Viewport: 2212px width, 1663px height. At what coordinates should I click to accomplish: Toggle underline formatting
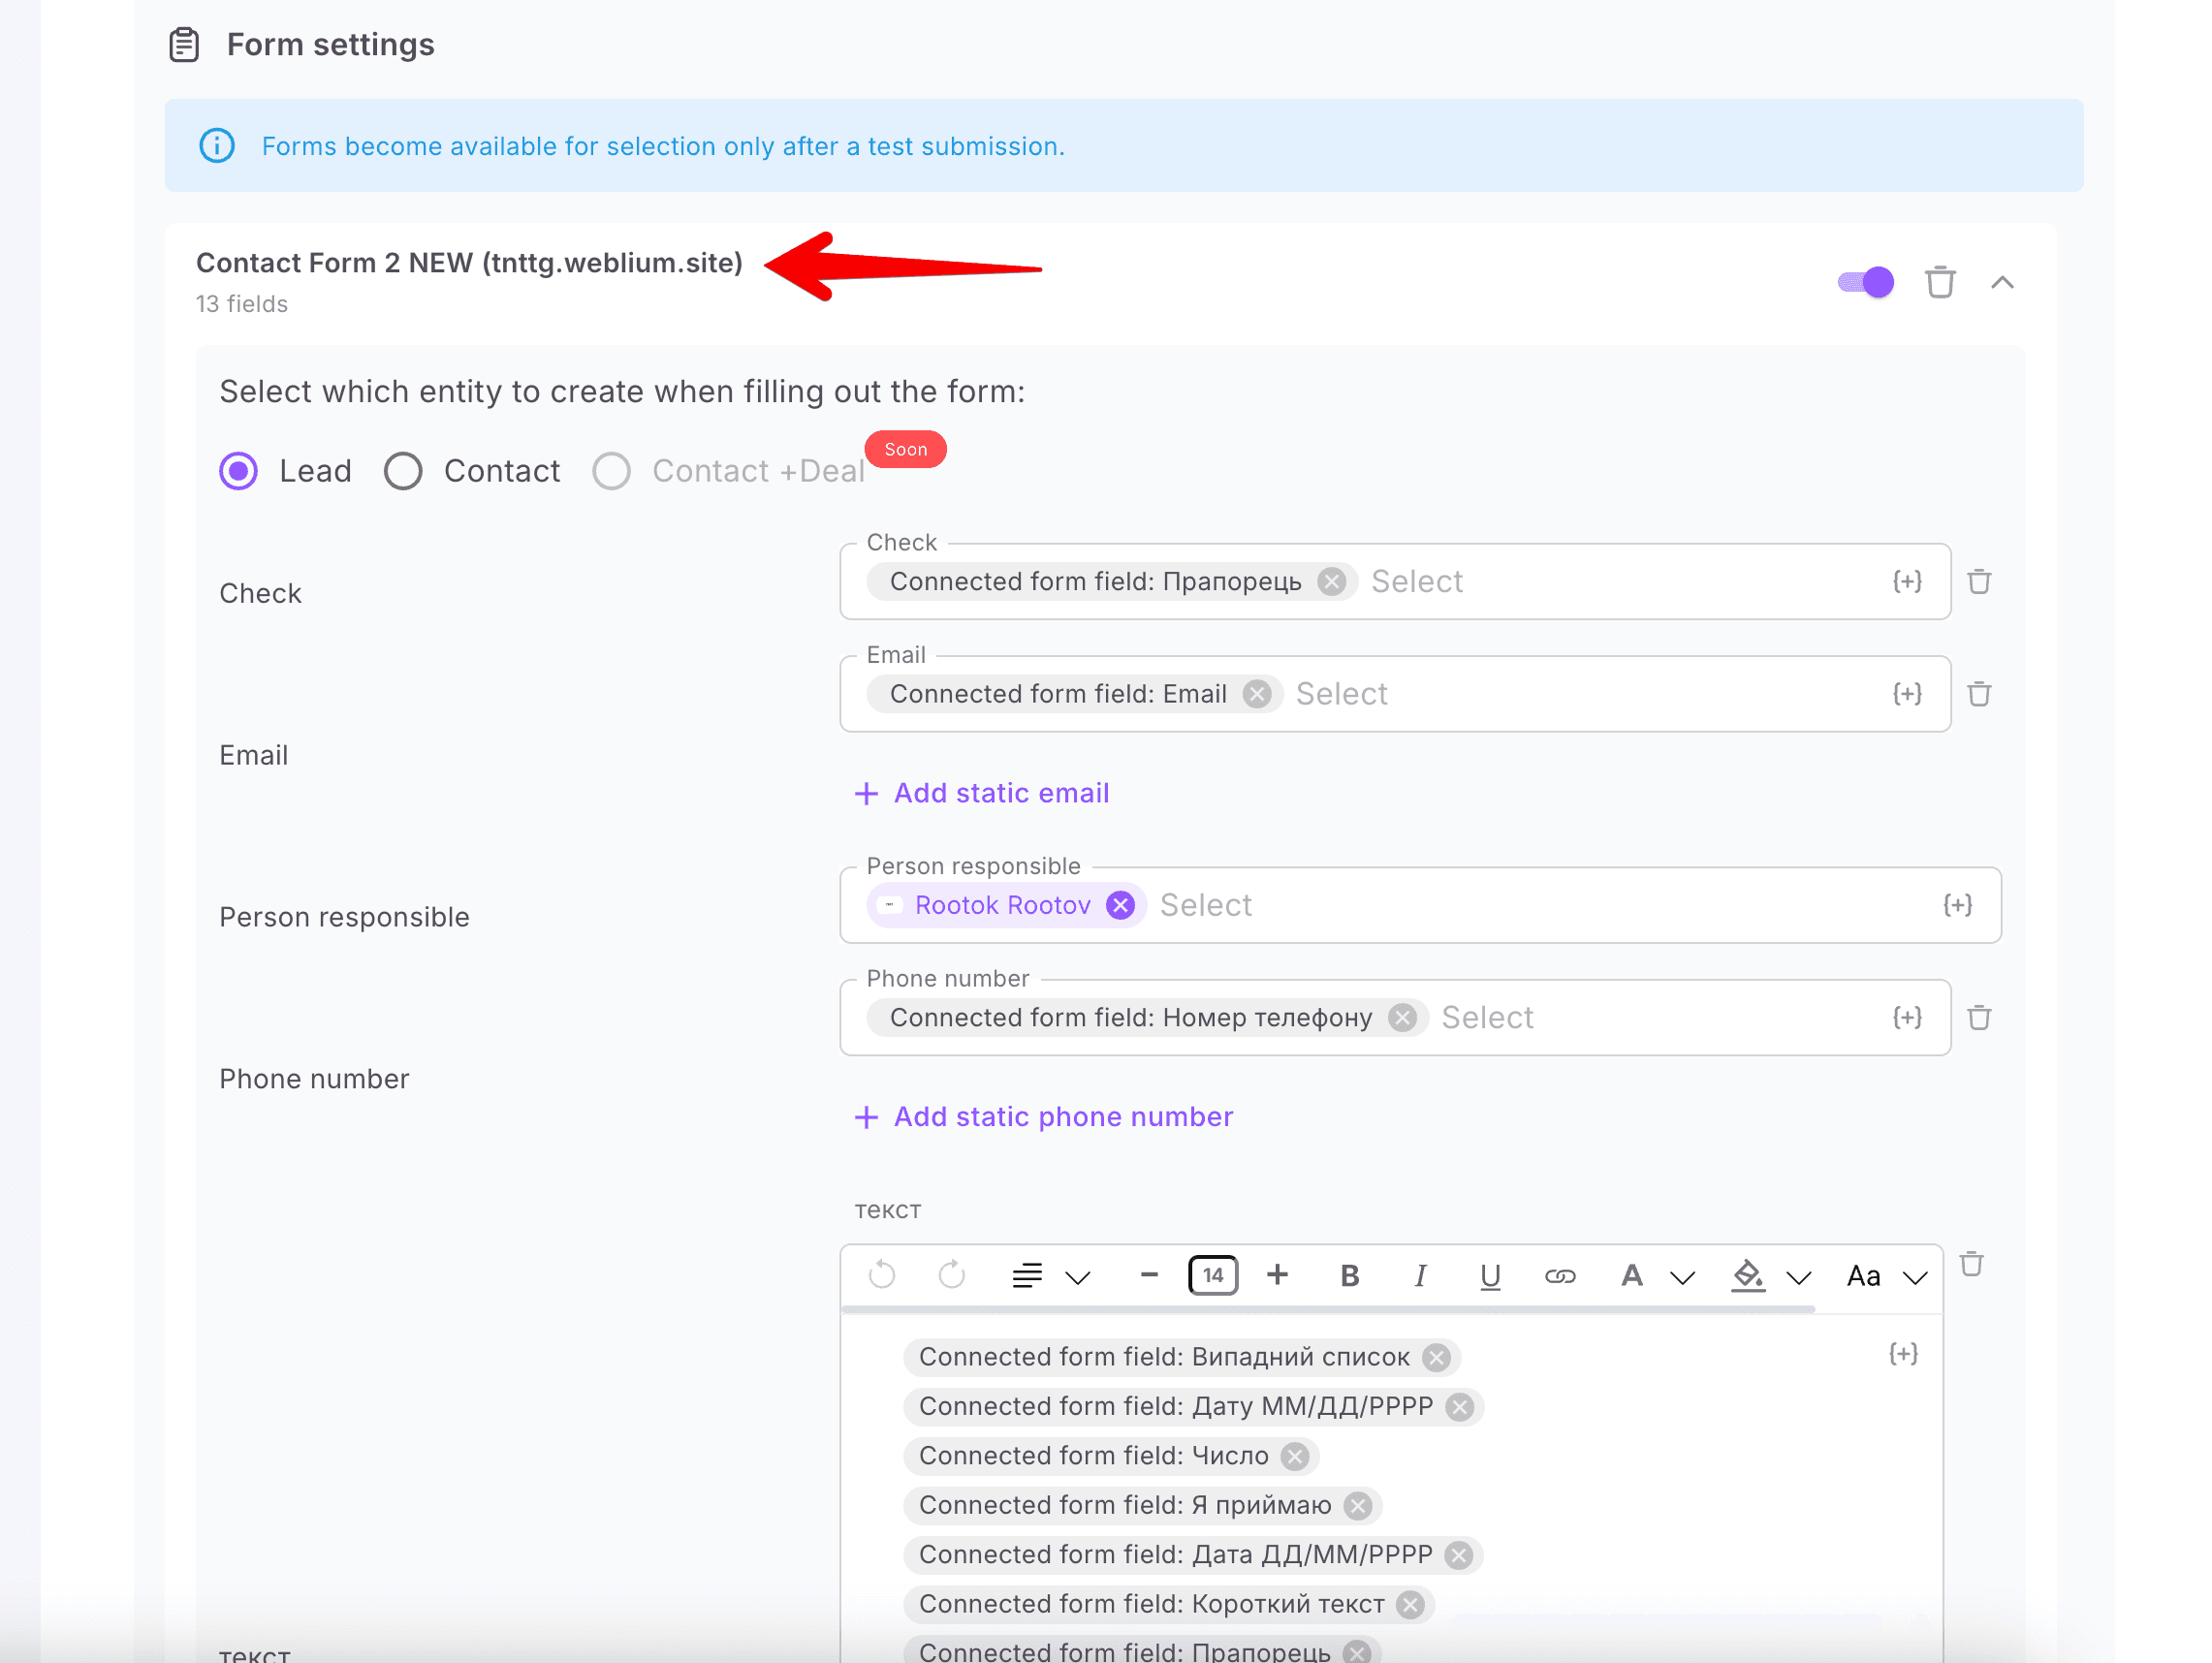(1490, 1276)
